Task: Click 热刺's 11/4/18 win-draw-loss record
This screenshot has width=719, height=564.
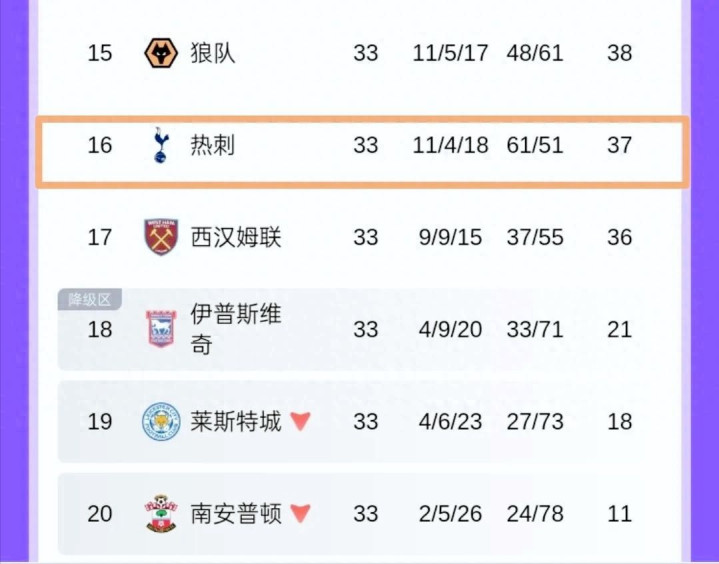Action: [x=450, y=146]
